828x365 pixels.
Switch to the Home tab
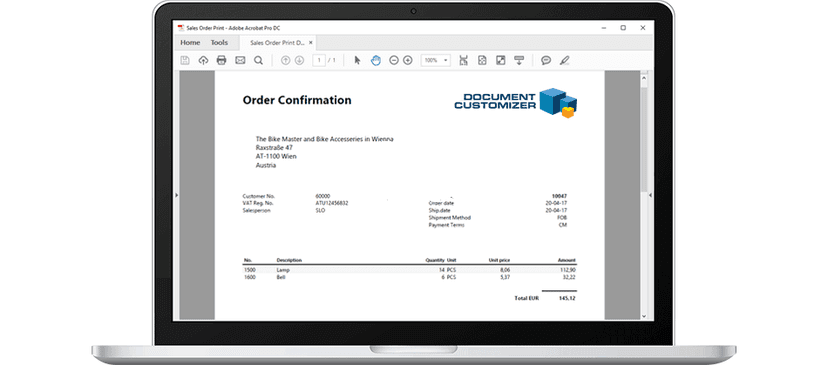(190, 43)
